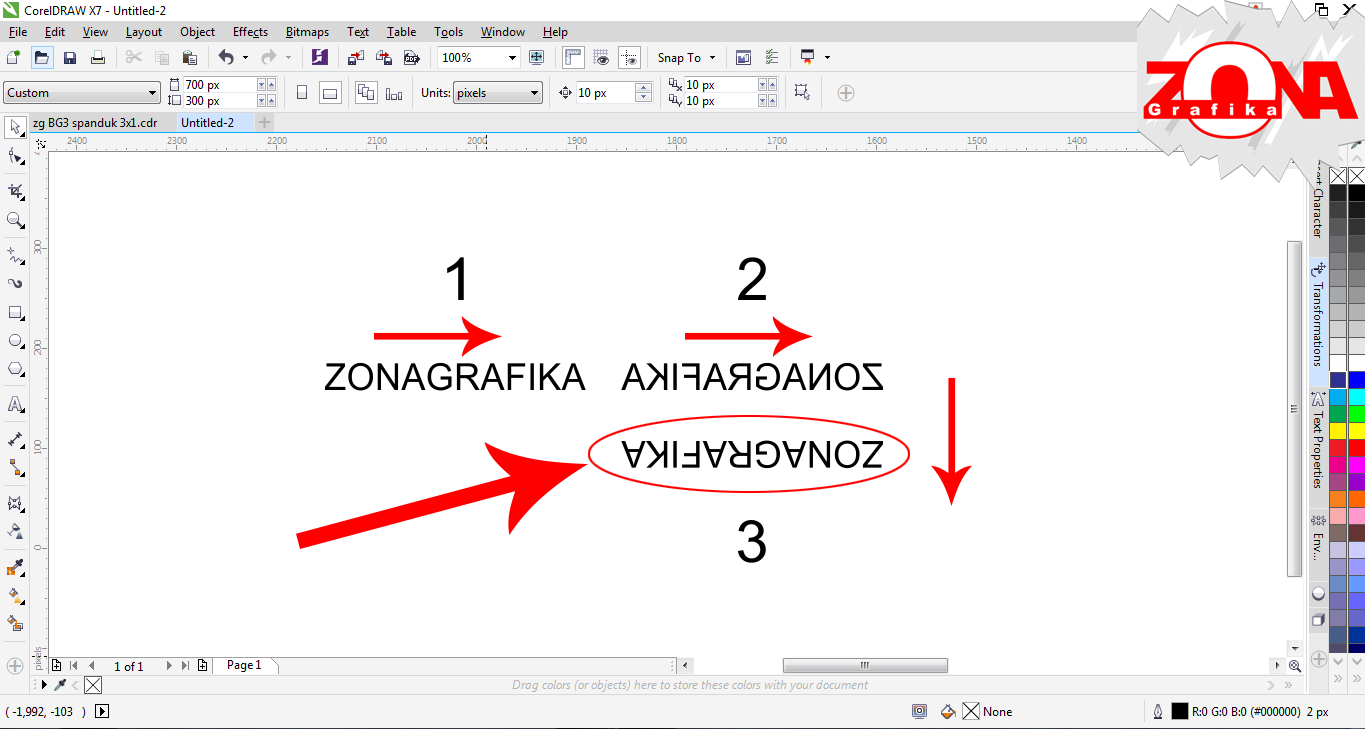Expand the Snap To dropdown

[712, 57]
